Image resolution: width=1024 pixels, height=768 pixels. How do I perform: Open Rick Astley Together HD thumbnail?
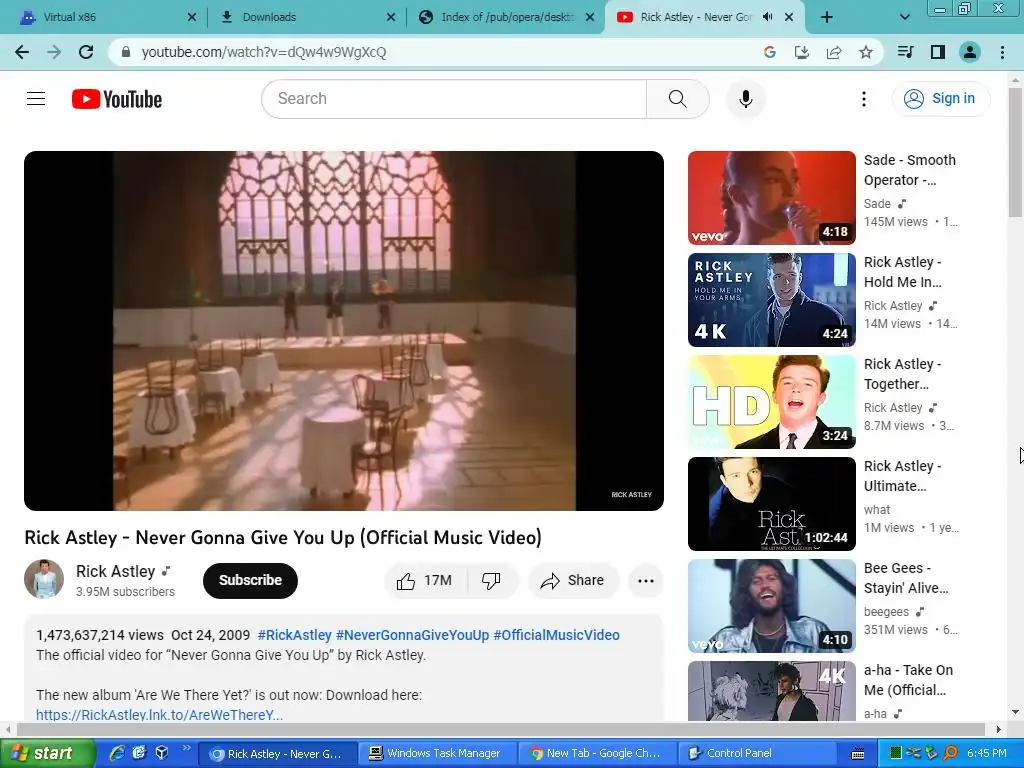[x=771, y=402]
